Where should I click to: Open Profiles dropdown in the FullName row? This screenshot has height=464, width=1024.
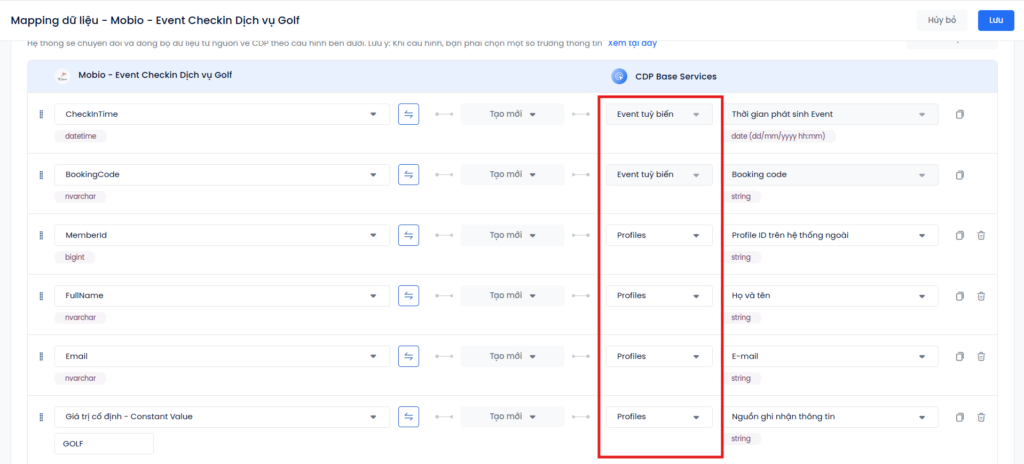coord(659,296)
